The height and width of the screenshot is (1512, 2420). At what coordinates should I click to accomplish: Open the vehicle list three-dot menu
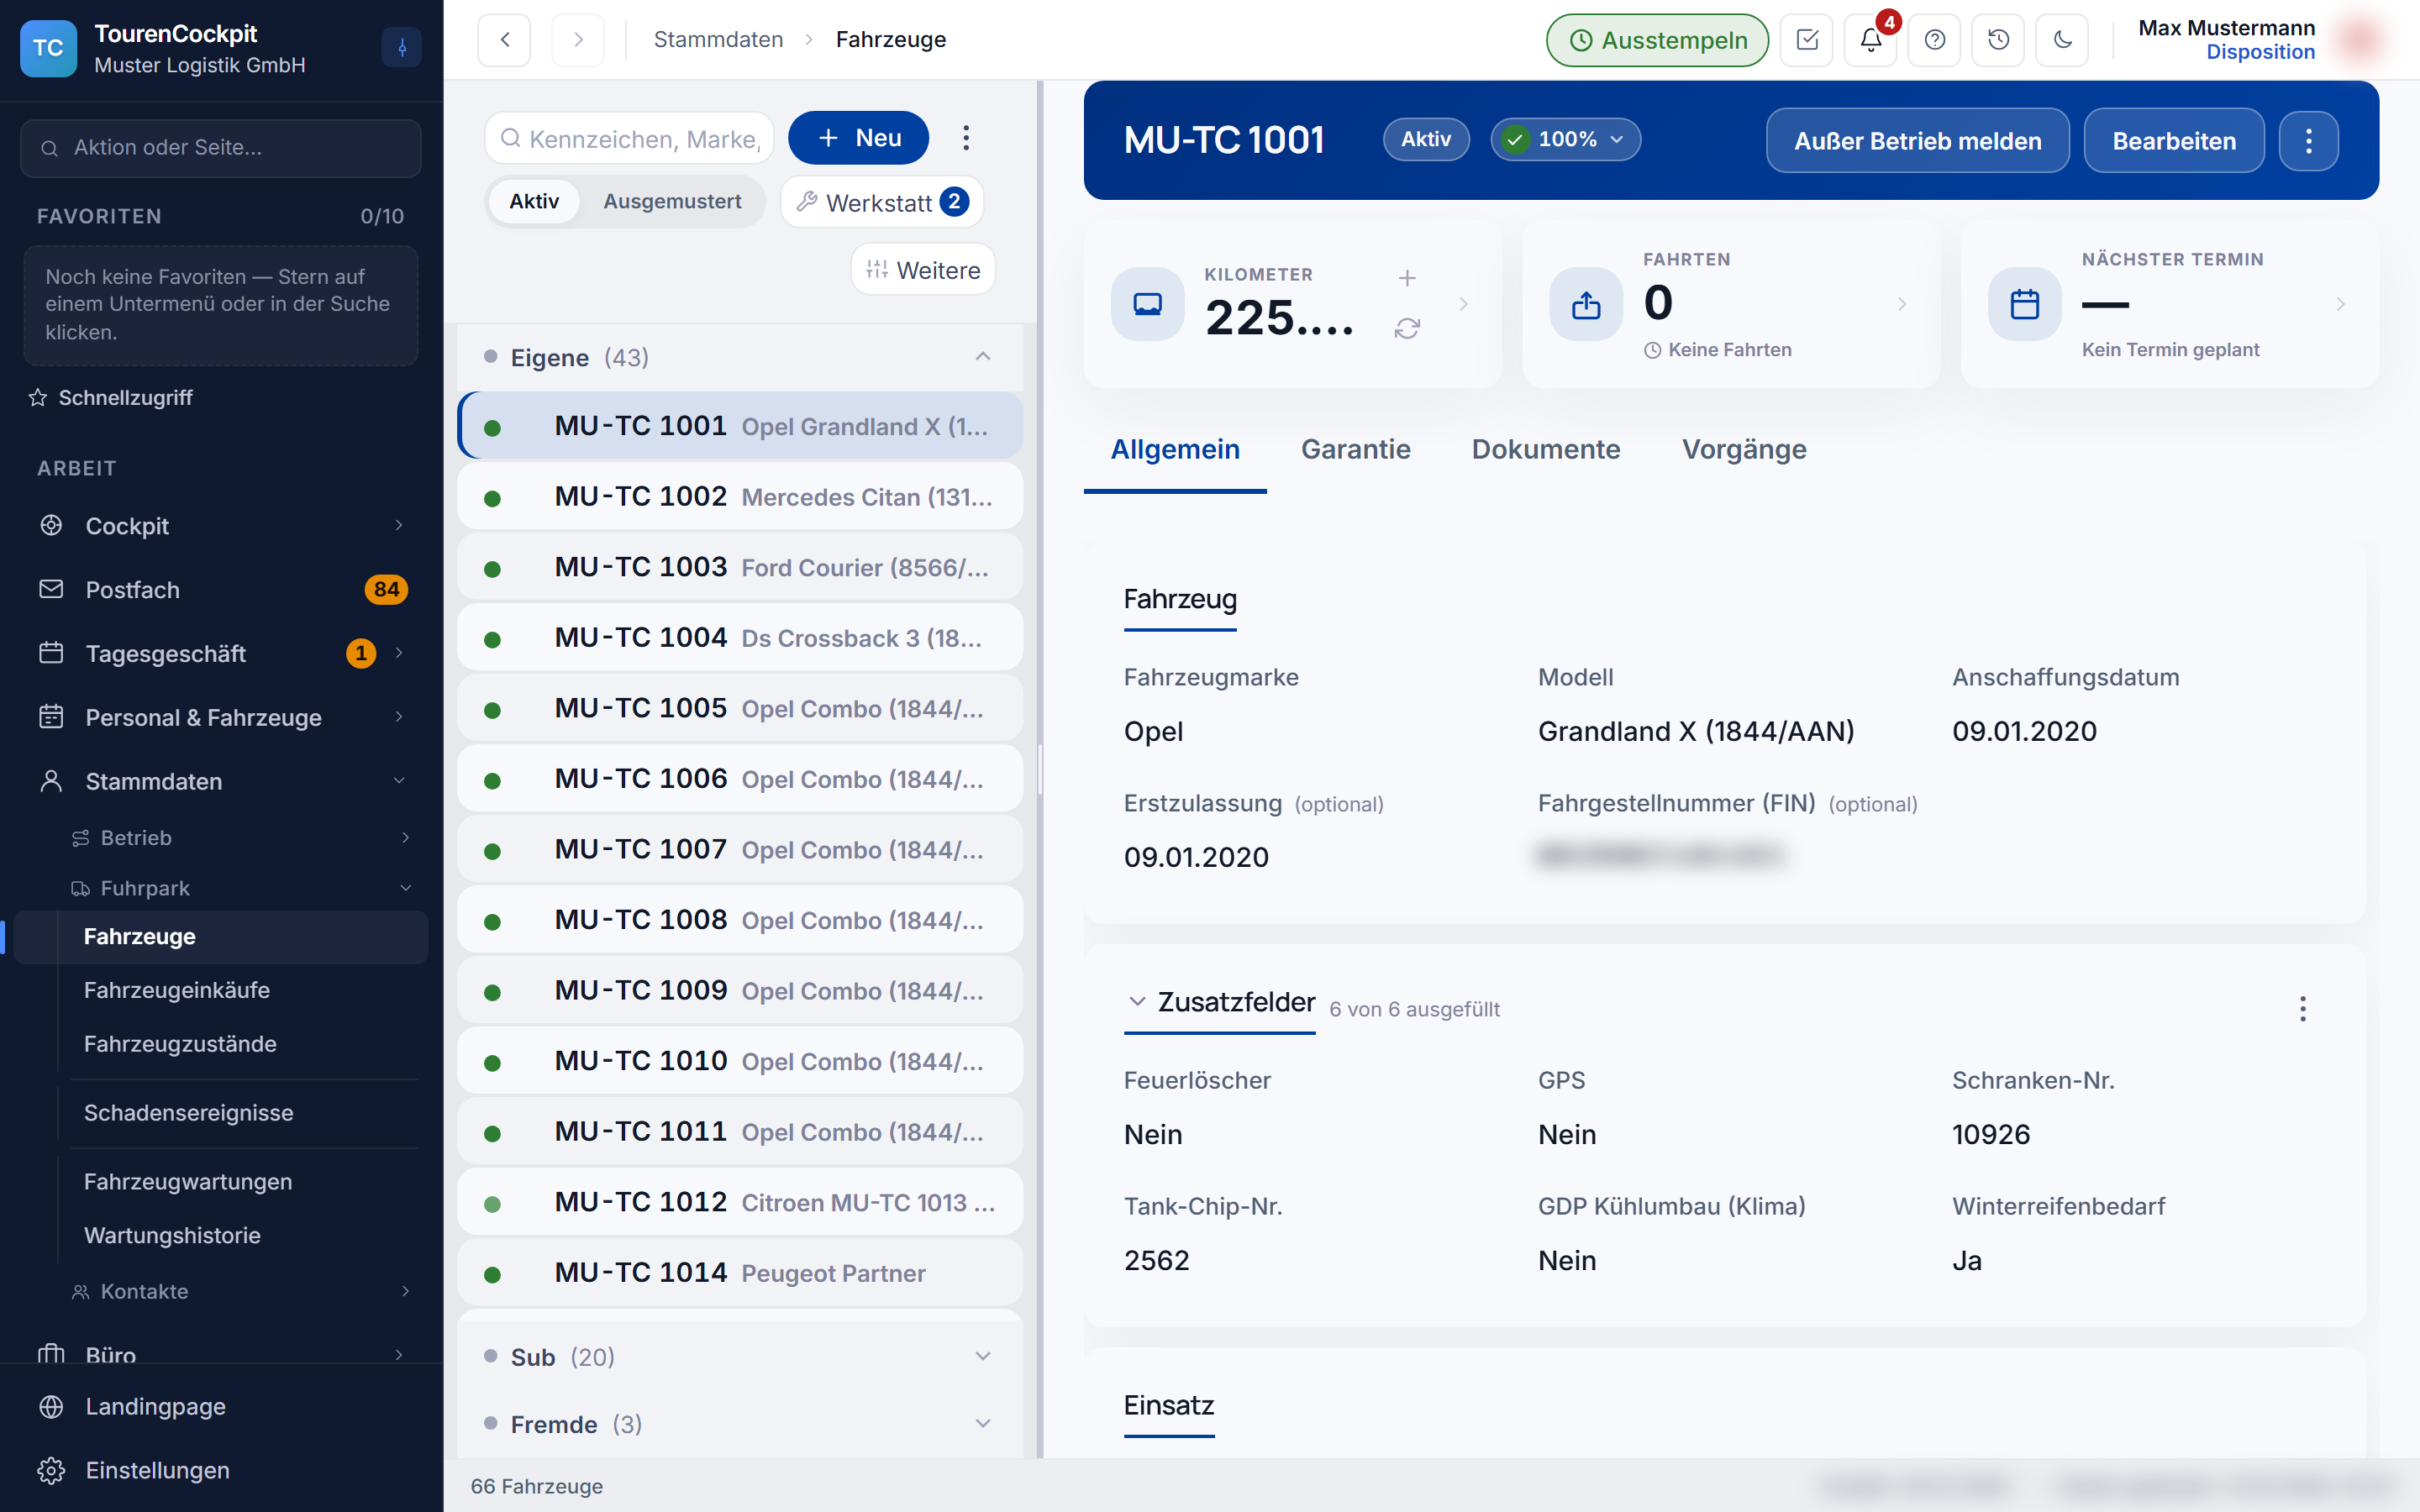pyautogui.click(x=966, y=138)
